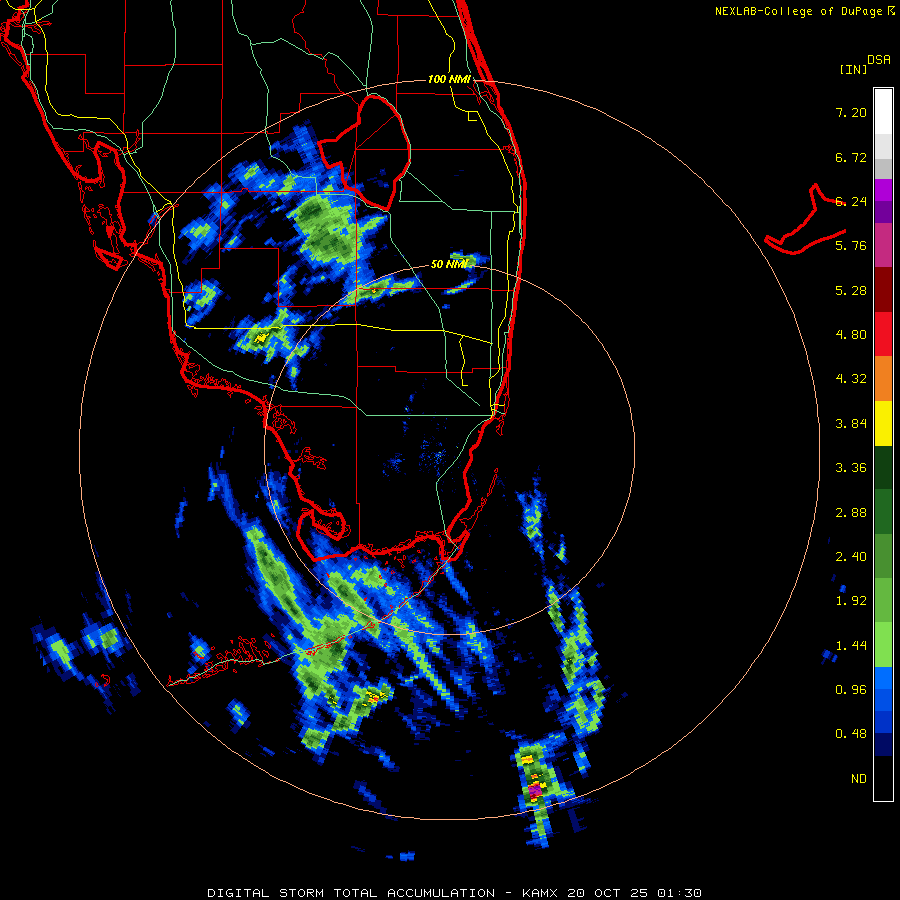Pick the yellow swatch beside 3.84

pyautogui.click(x=883, y=423)
